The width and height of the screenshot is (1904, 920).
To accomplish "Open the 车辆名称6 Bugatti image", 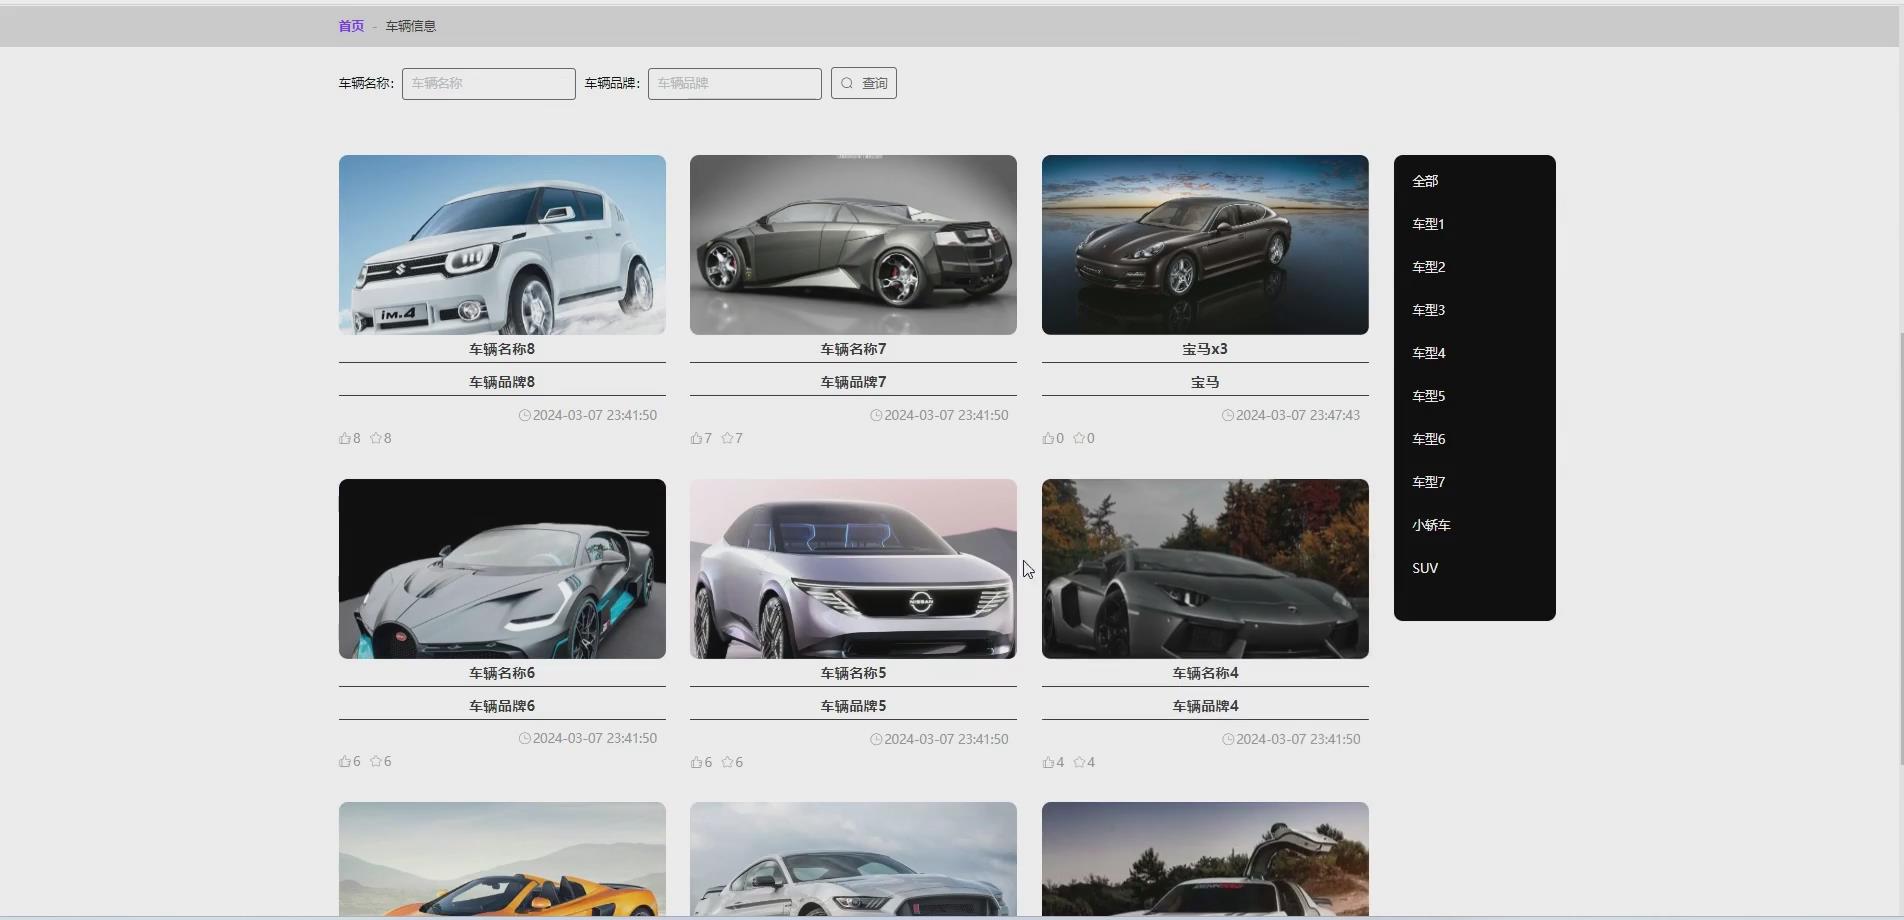I will [x=502, y=569].
